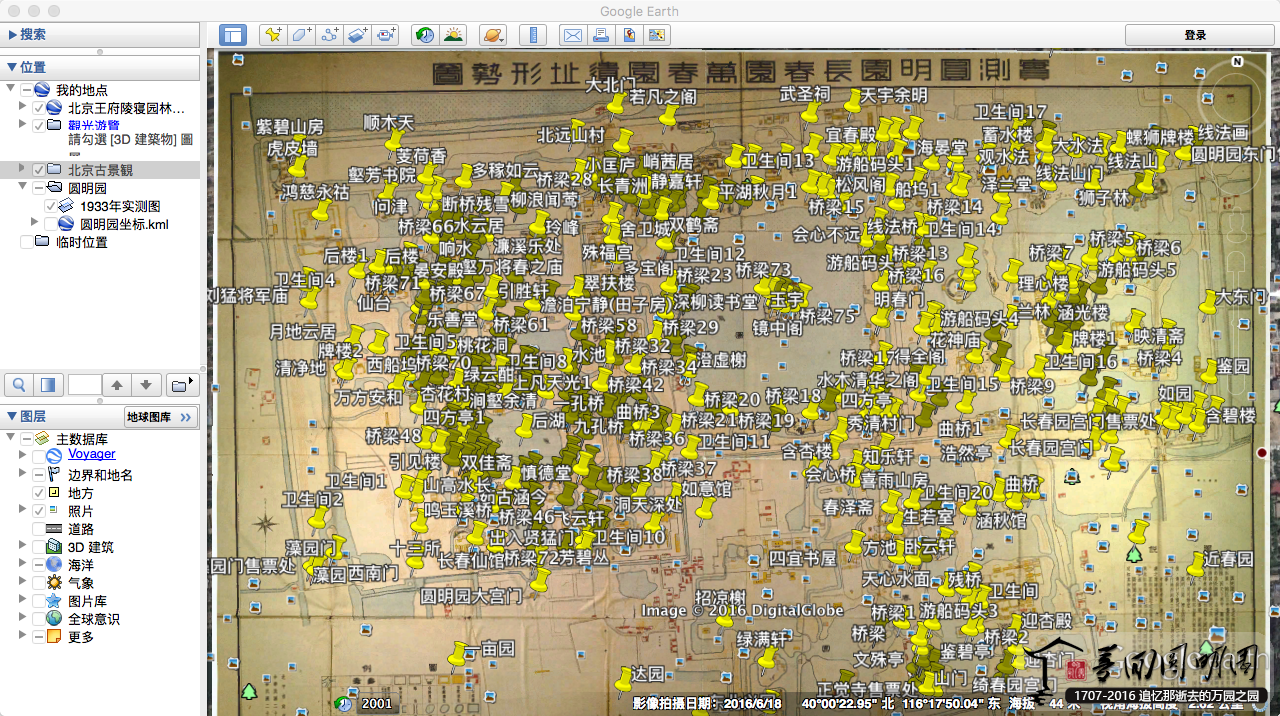Click the 登录 sign-in button
The width and height of the screenshot is (1280, 716).
[x=1195, y=35]
